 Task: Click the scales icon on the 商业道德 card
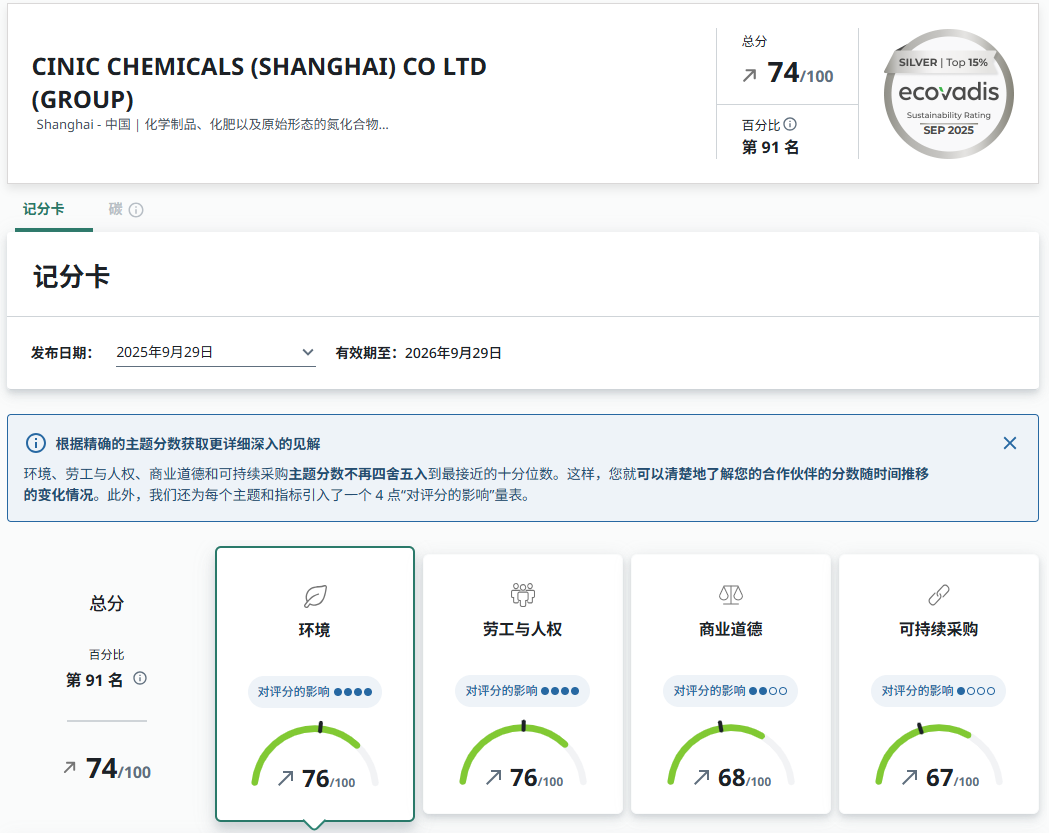click(731, 594)
